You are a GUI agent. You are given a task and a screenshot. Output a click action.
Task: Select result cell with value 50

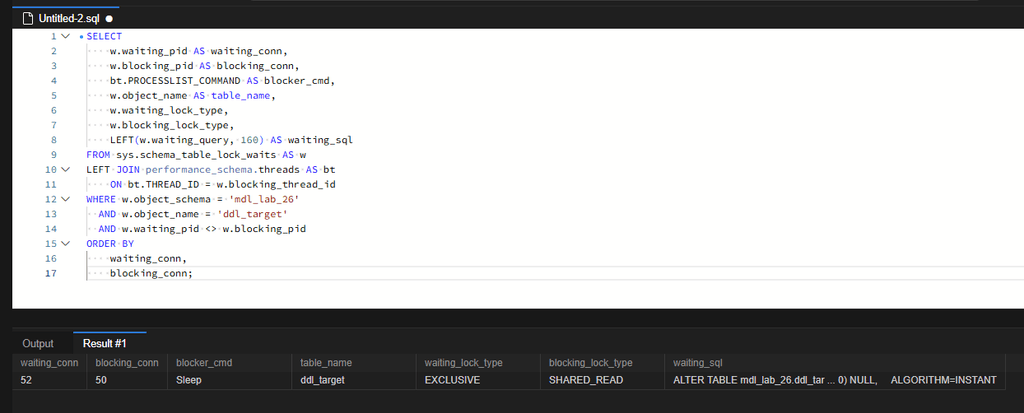[x=127, y=380]
